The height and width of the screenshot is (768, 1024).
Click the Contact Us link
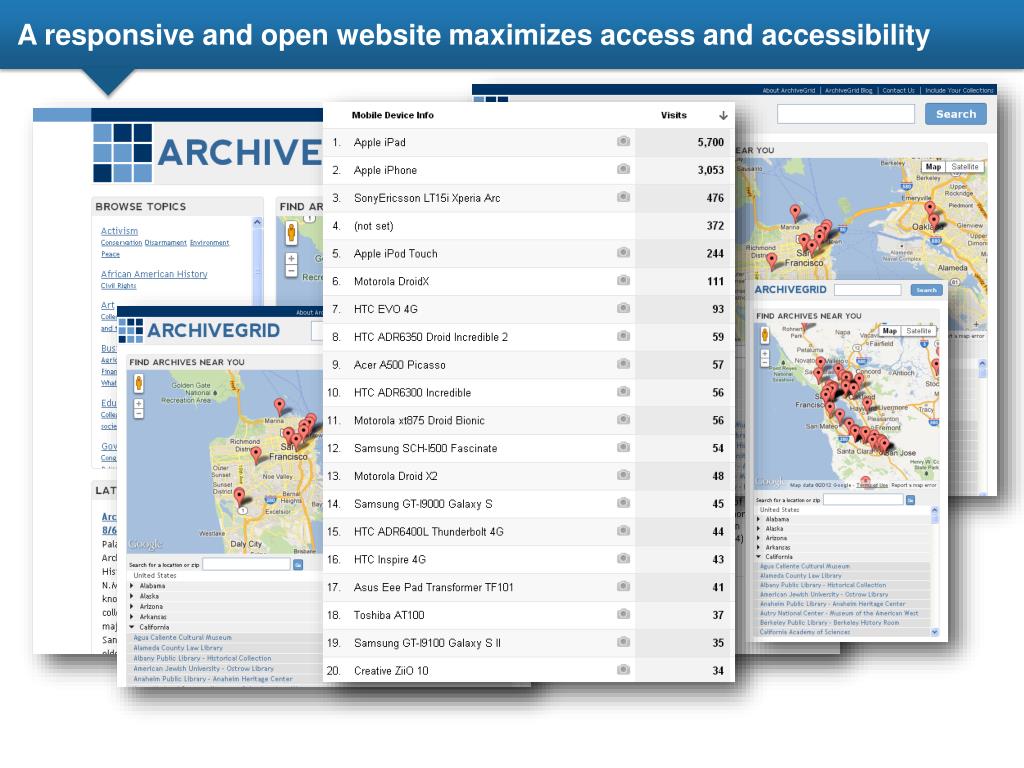898,91
